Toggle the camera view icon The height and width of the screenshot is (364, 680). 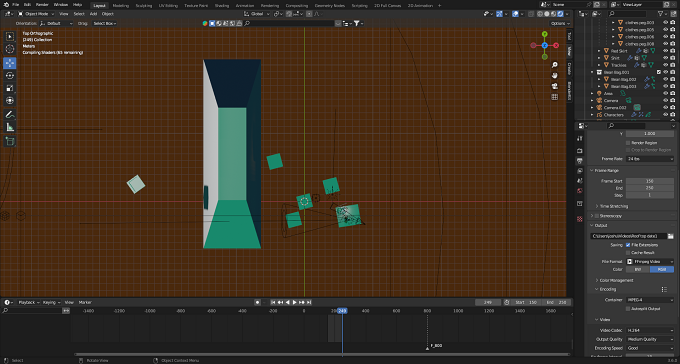click(x=554, y=86)
